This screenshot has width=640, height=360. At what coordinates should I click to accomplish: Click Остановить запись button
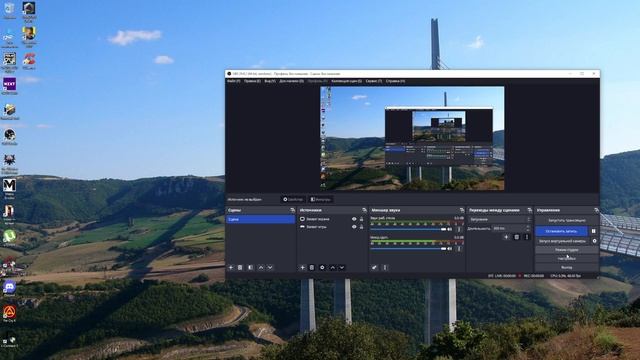562,231
